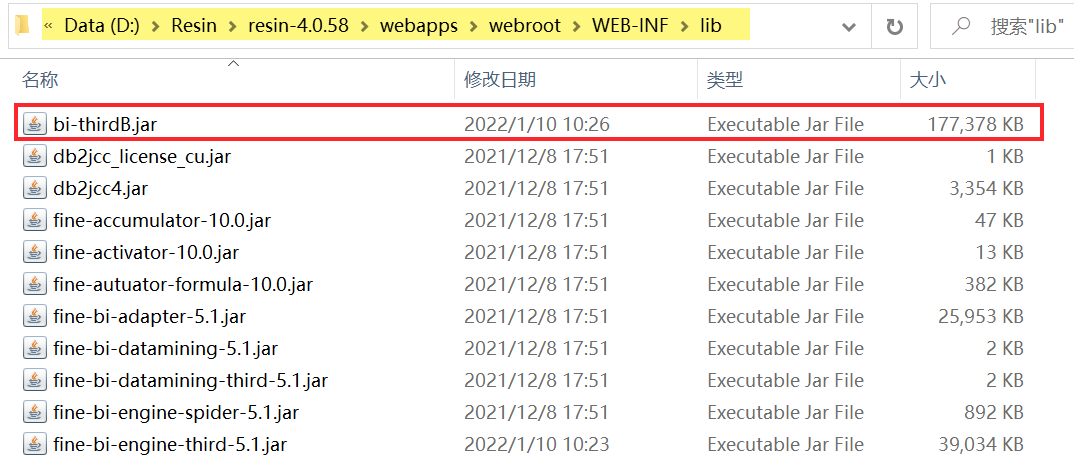Click the fine-activator-10.0.jar file icon
The height and width of the screenshot is (465, 1074).
35,252
